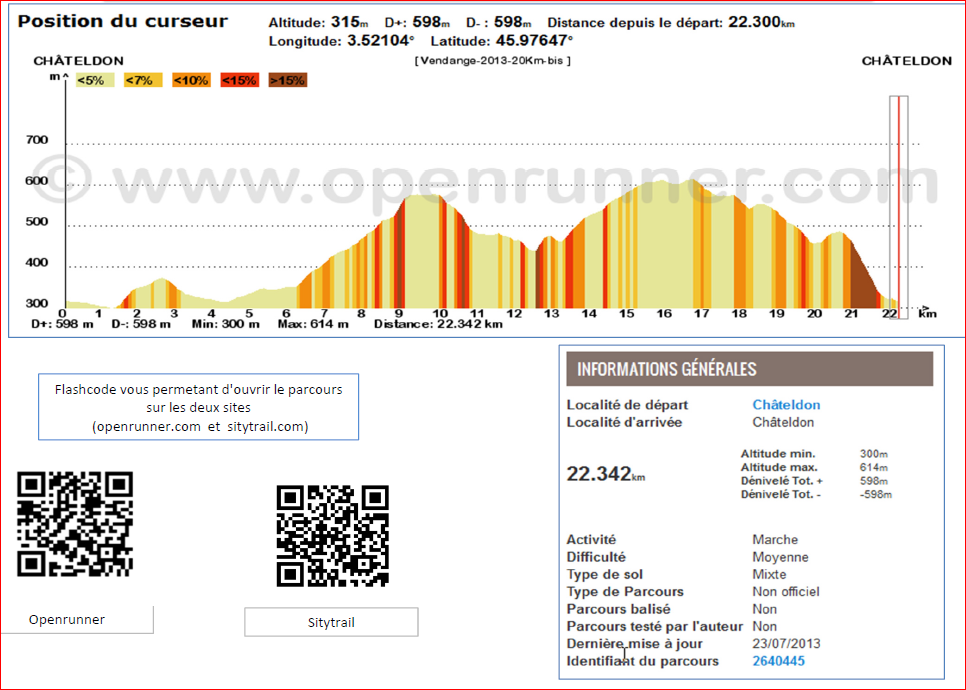This screenshot has width=966, height=690.
Task: Click the Openrunner QR code
Action: click(75, 524)
